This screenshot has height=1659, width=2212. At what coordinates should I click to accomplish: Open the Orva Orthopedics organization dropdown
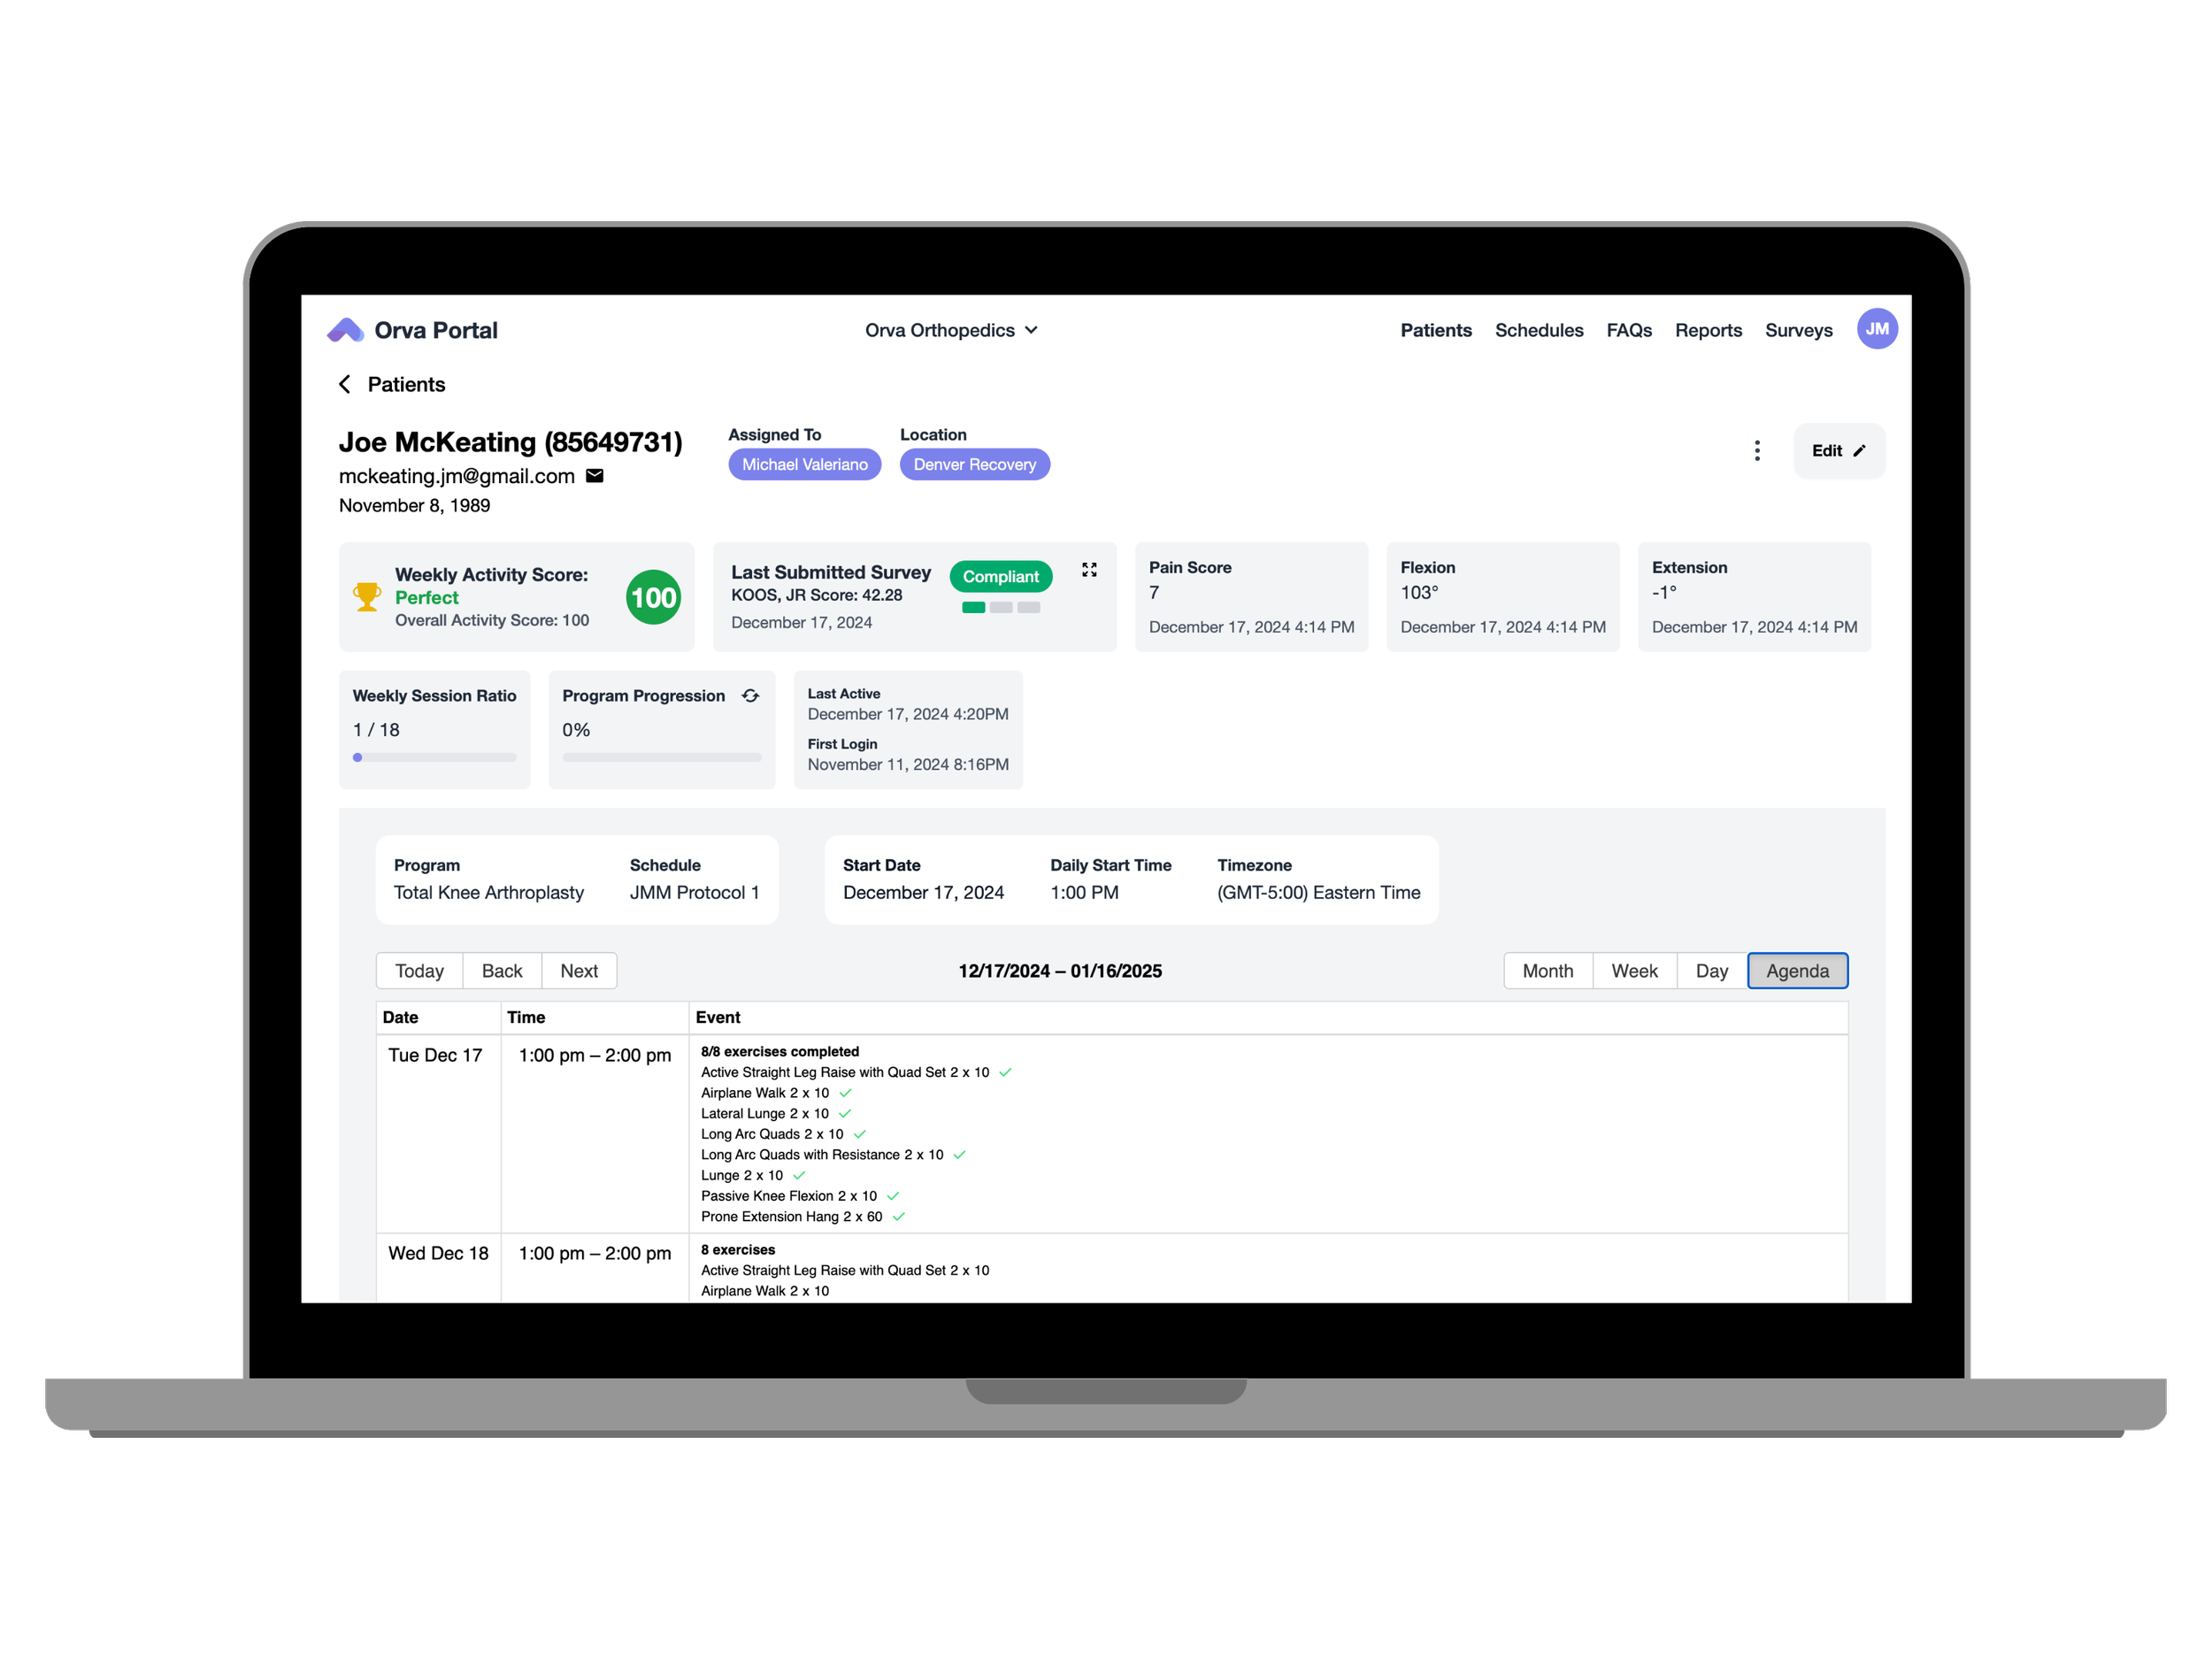tap(951, 331)
